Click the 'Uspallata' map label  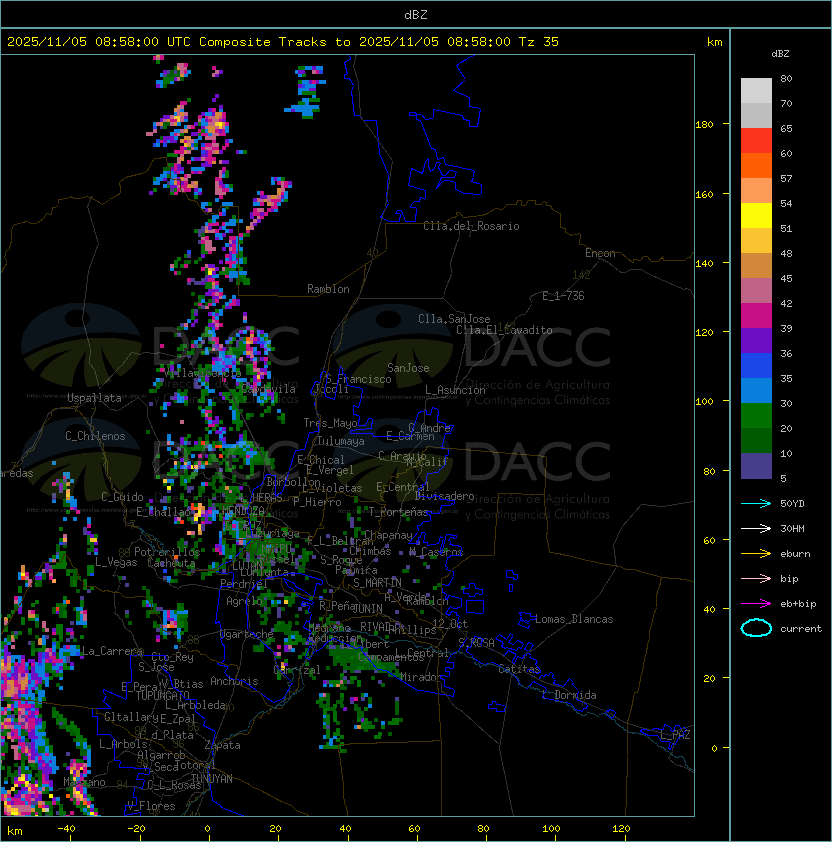tap(94, 398)
